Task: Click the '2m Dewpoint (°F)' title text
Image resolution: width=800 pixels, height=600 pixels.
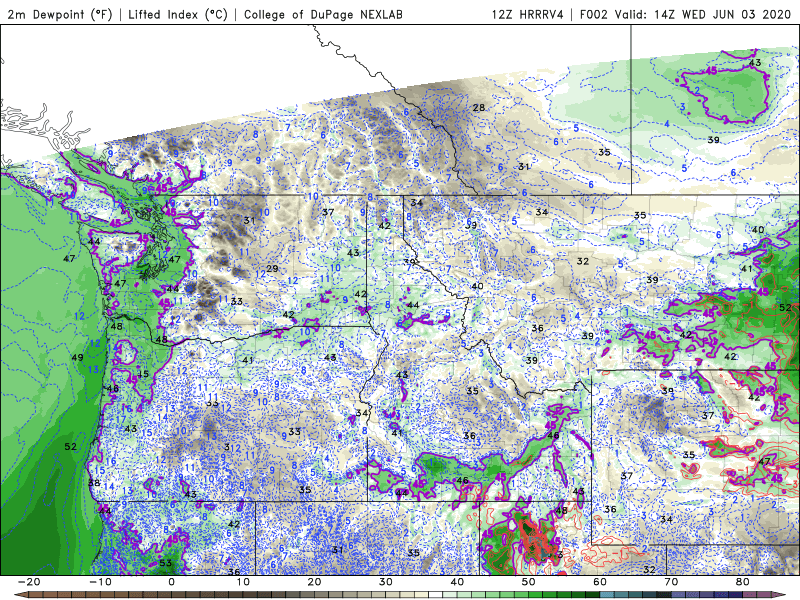Action: pos(60,14)
